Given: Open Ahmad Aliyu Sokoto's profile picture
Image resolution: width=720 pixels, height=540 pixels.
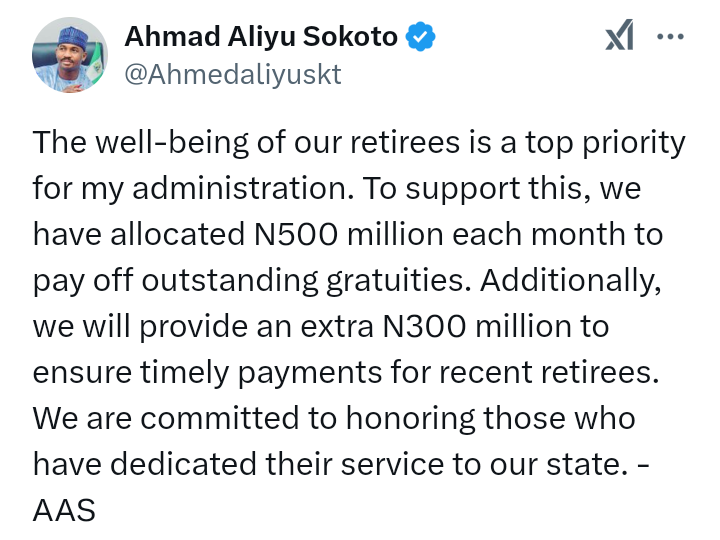Looking at the screenshot, I should 70,55.
